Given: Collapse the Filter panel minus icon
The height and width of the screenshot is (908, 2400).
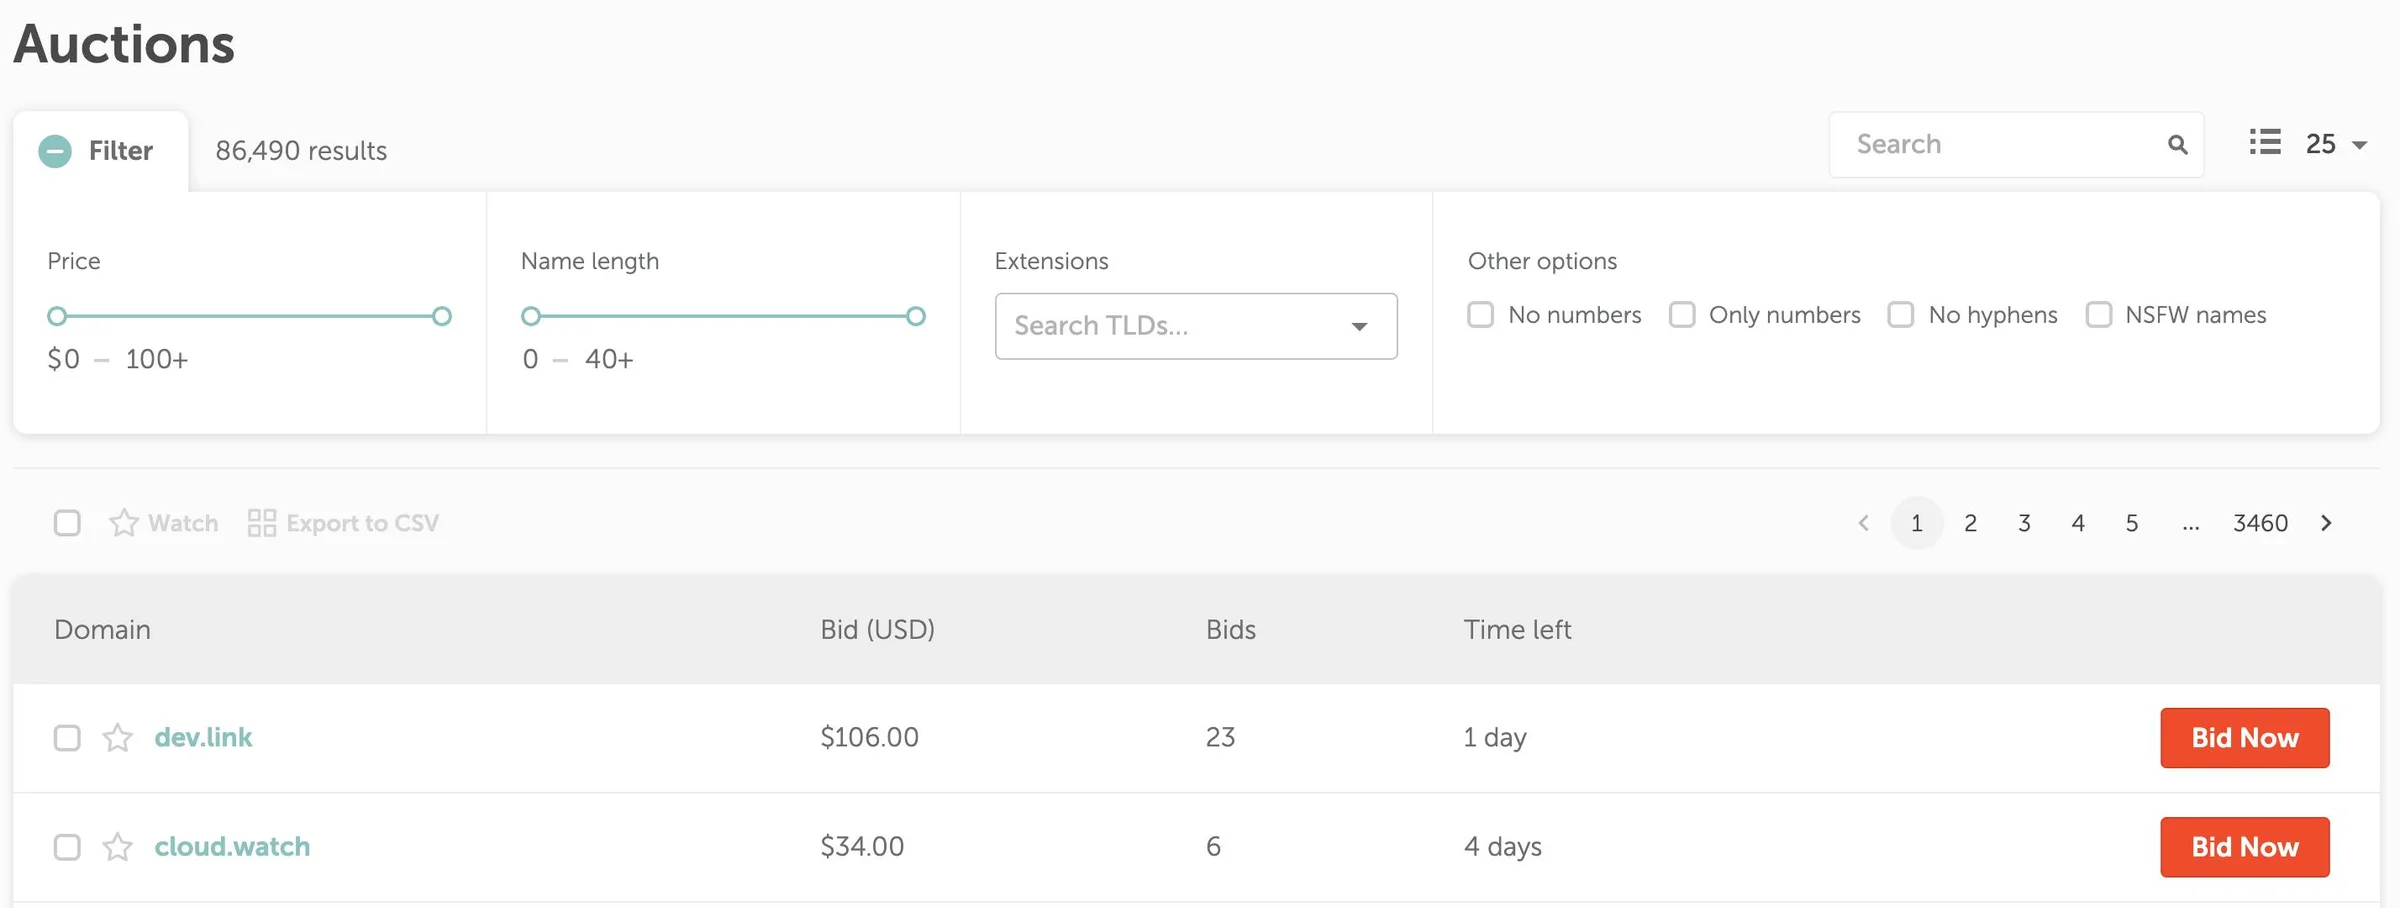Looking at the screenshot, I should tap(55, 151).
